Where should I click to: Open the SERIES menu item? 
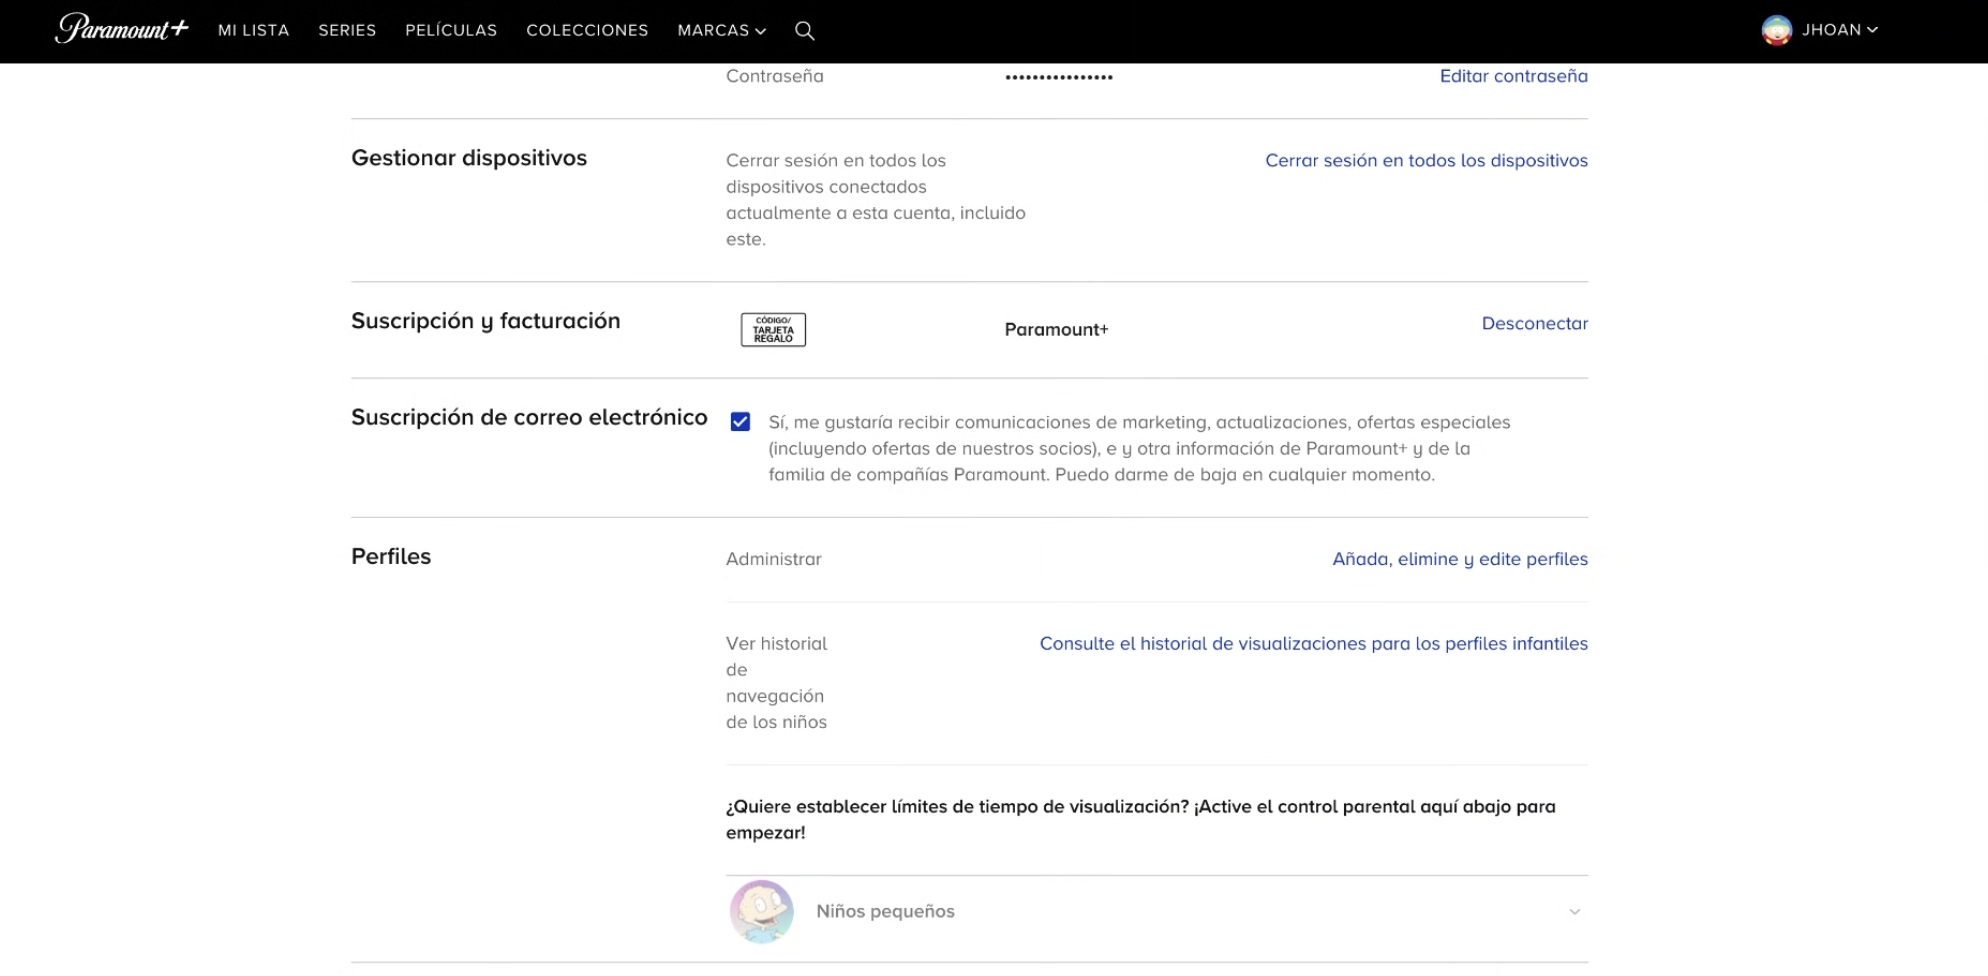point(347,31)
